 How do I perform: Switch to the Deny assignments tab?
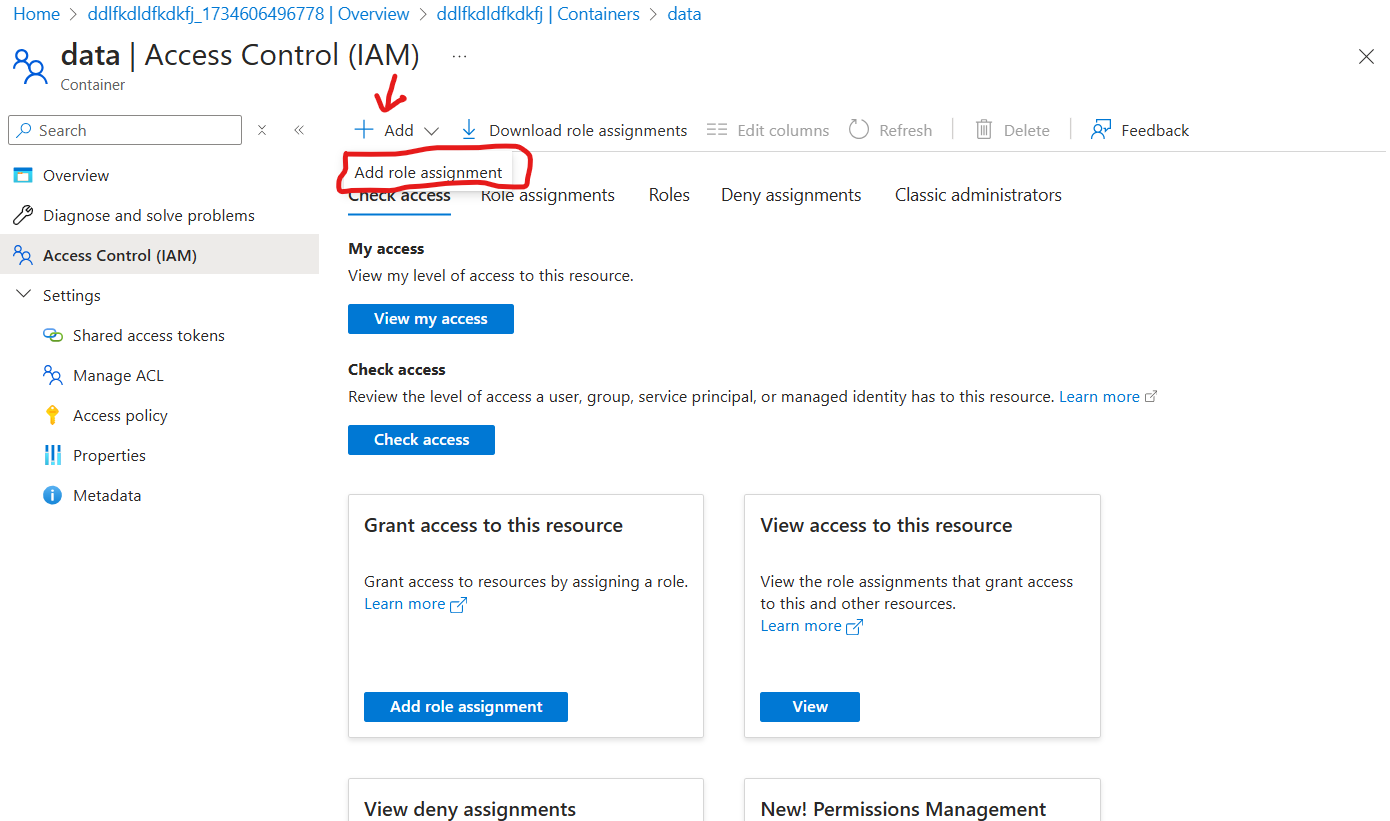[790, 195]
